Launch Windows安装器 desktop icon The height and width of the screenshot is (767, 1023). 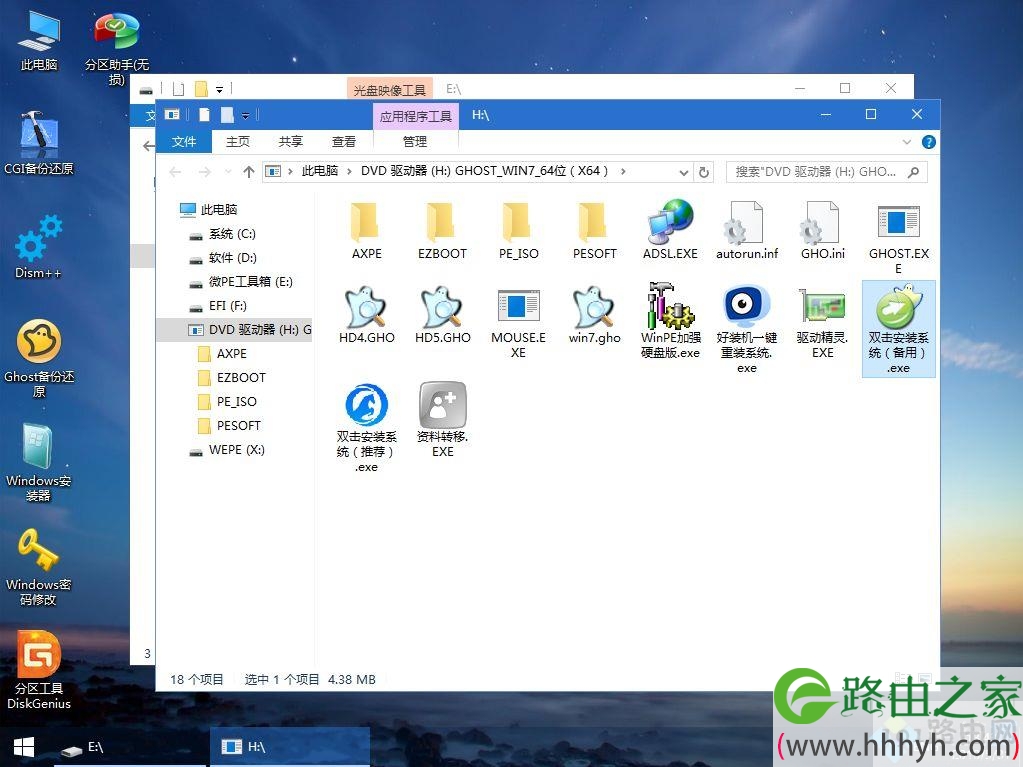38,462
